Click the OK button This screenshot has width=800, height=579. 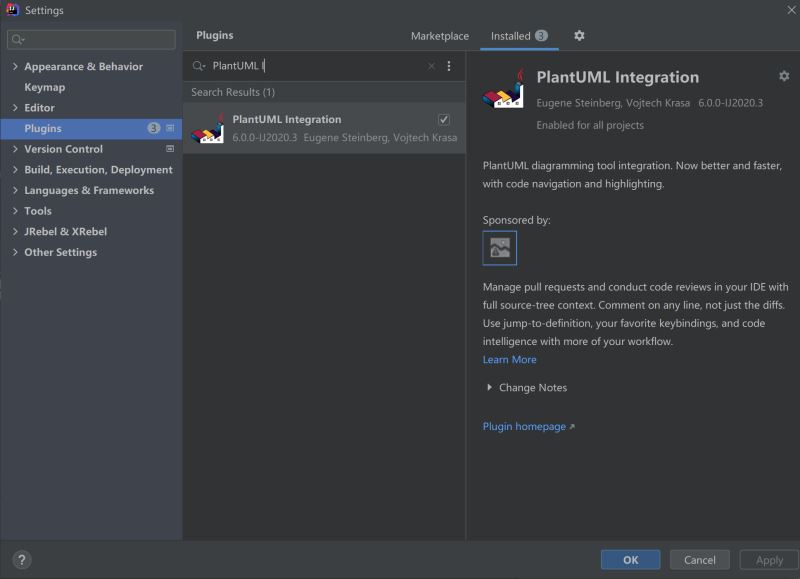[631, 560]
